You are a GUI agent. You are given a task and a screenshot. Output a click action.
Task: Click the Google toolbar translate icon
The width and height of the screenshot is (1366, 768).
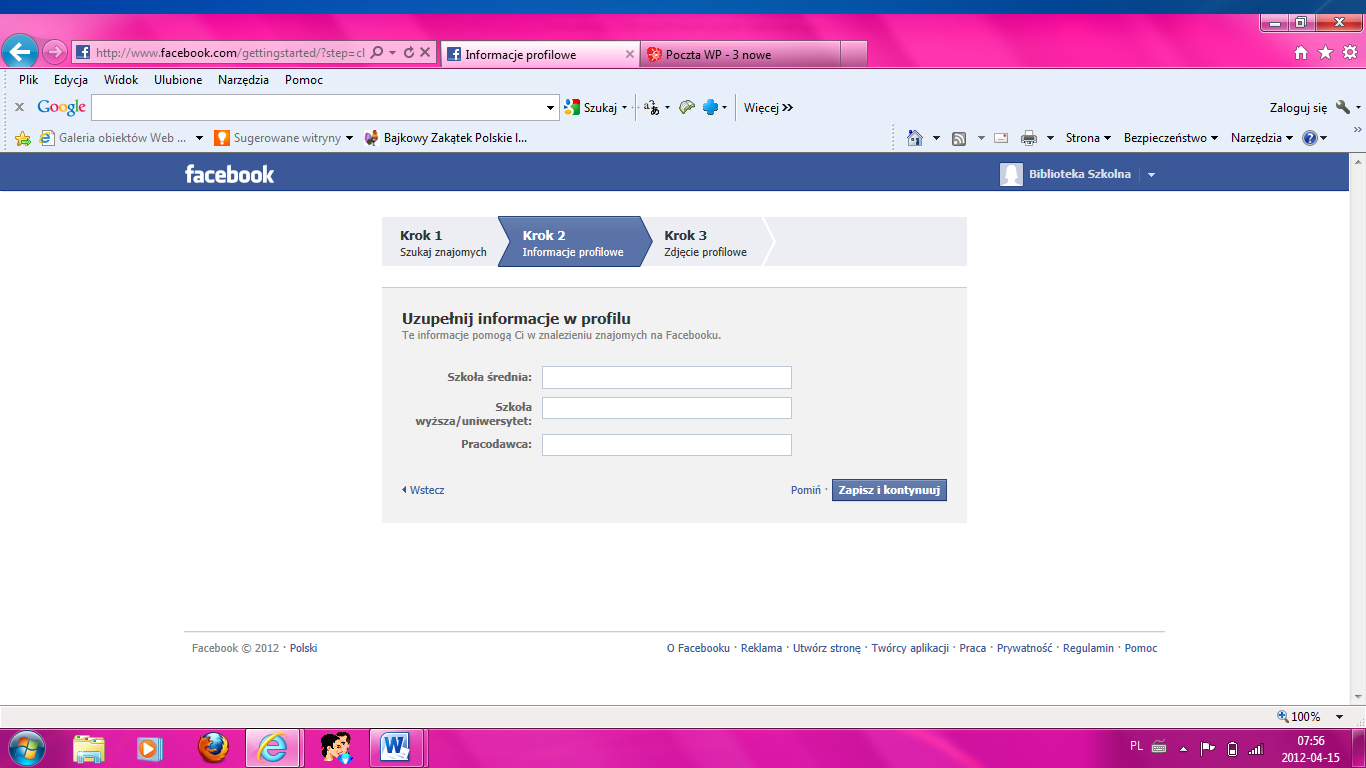[x=652, y=107]
